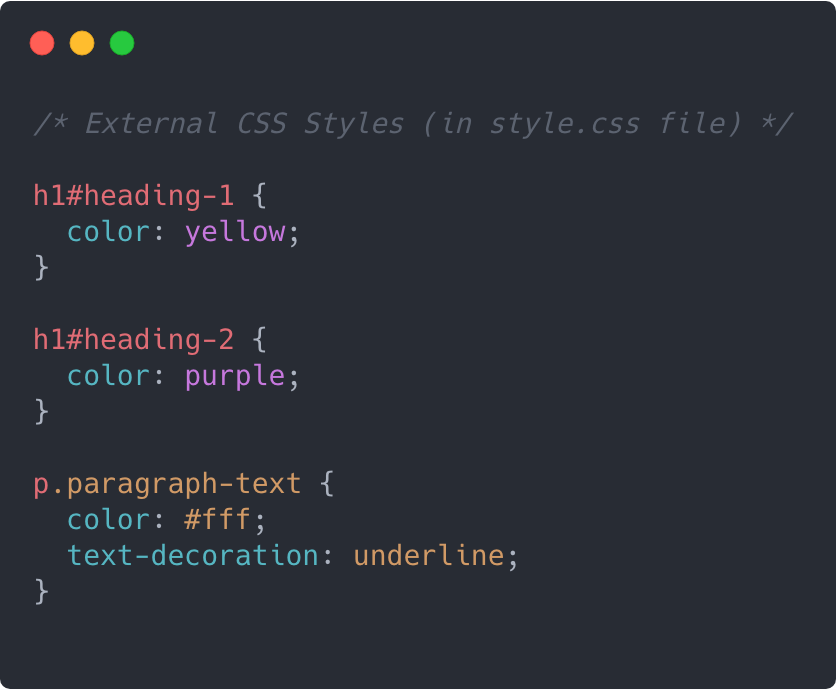Click the color property under heading-1
The width and height of the screenshot is (836, 690).
[x=108, y=232]
